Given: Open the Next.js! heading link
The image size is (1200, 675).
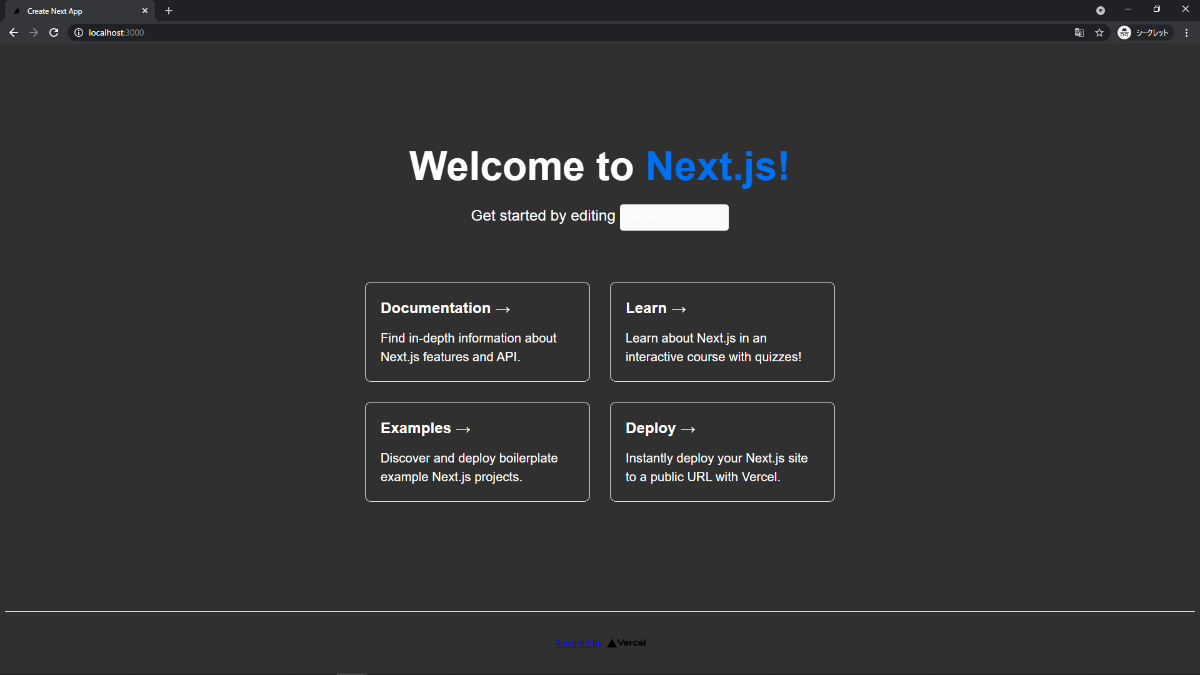Looking at the screenshot, I should 717,166.
